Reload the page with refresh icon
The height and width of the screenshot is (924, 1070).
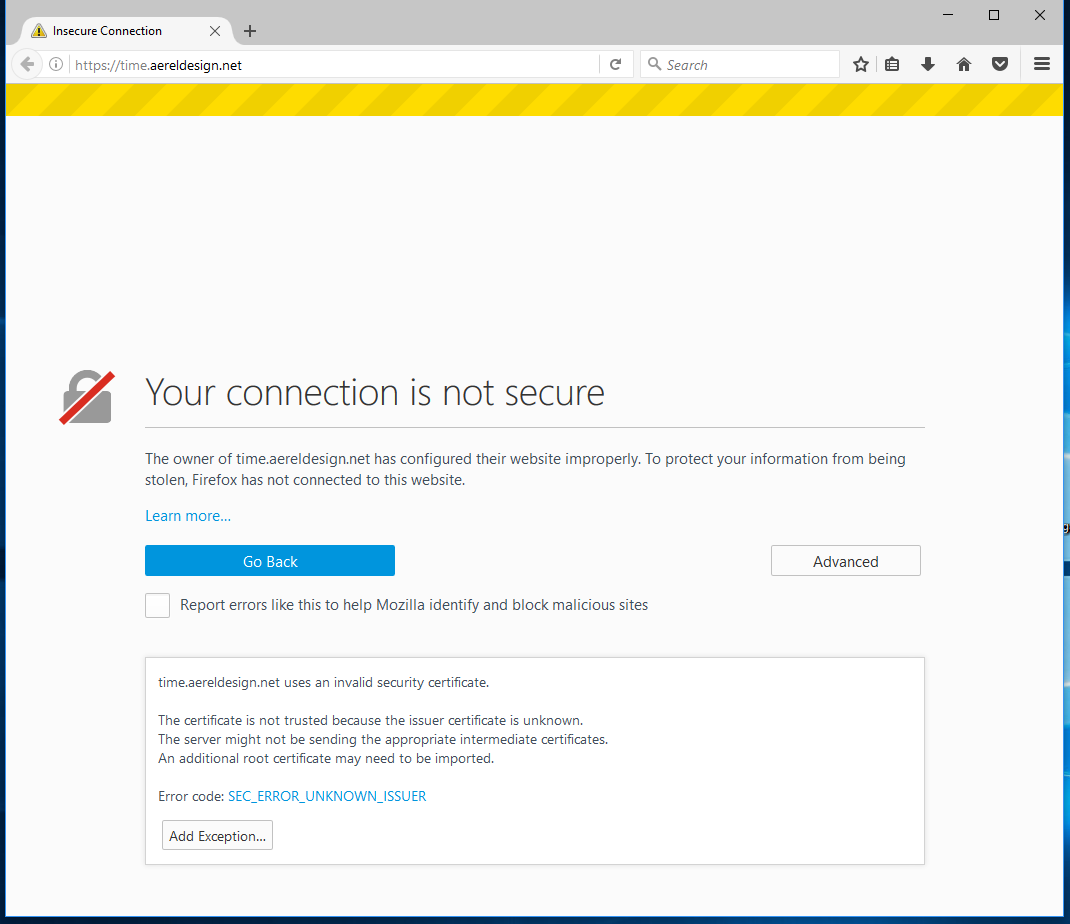coord(615,65)
